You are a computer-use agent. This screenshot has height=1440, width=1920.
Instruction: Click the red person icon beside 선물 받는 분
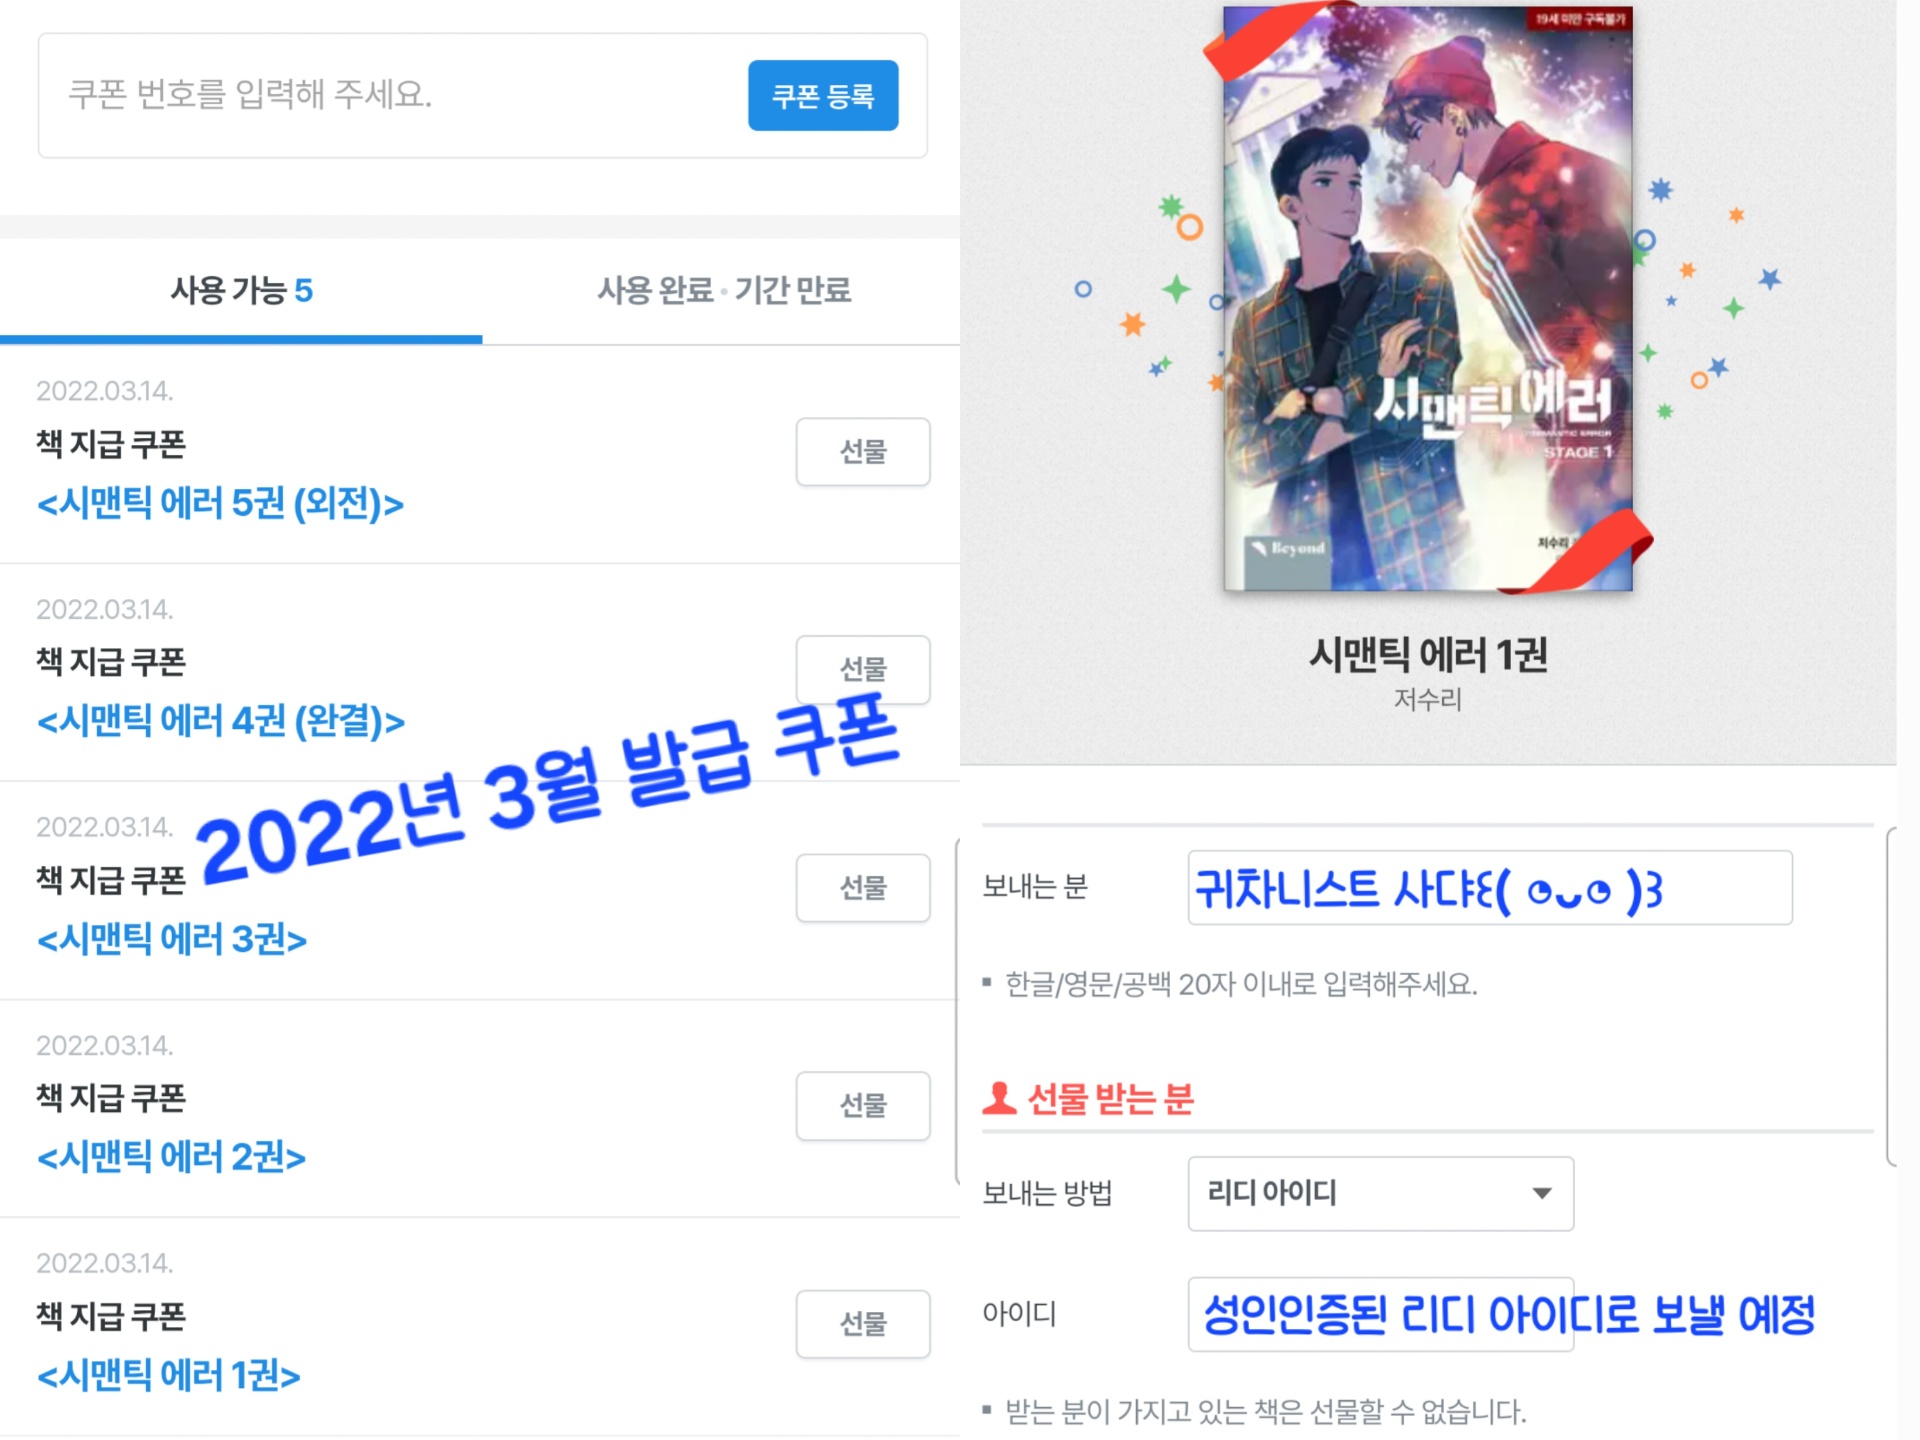click(x=999, y=1098)
